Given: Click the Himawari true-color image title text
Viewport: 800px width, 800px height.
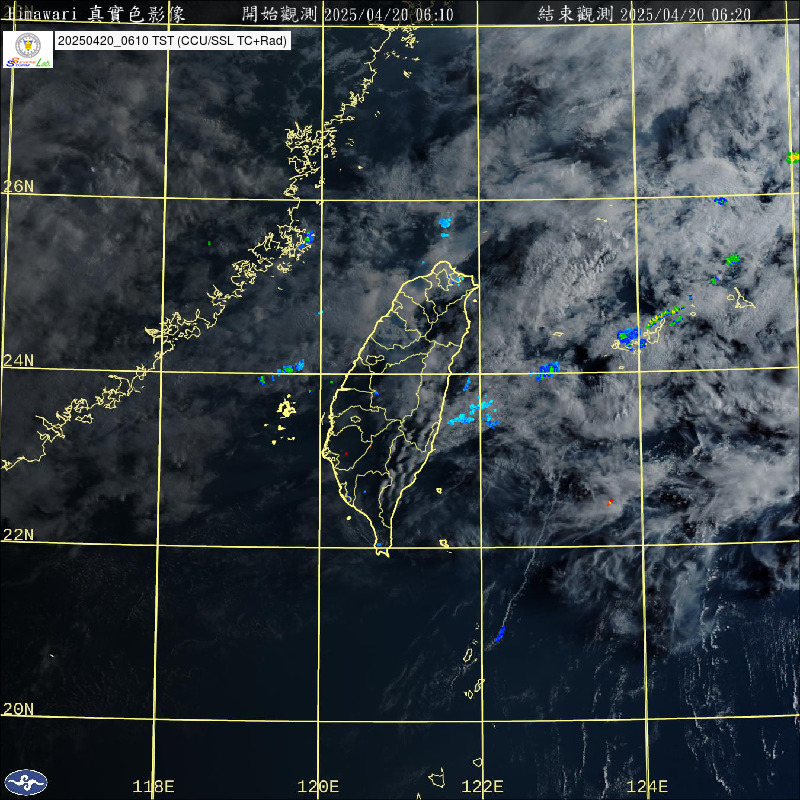Looking at the screenshot, I should (x=96, y=14).
